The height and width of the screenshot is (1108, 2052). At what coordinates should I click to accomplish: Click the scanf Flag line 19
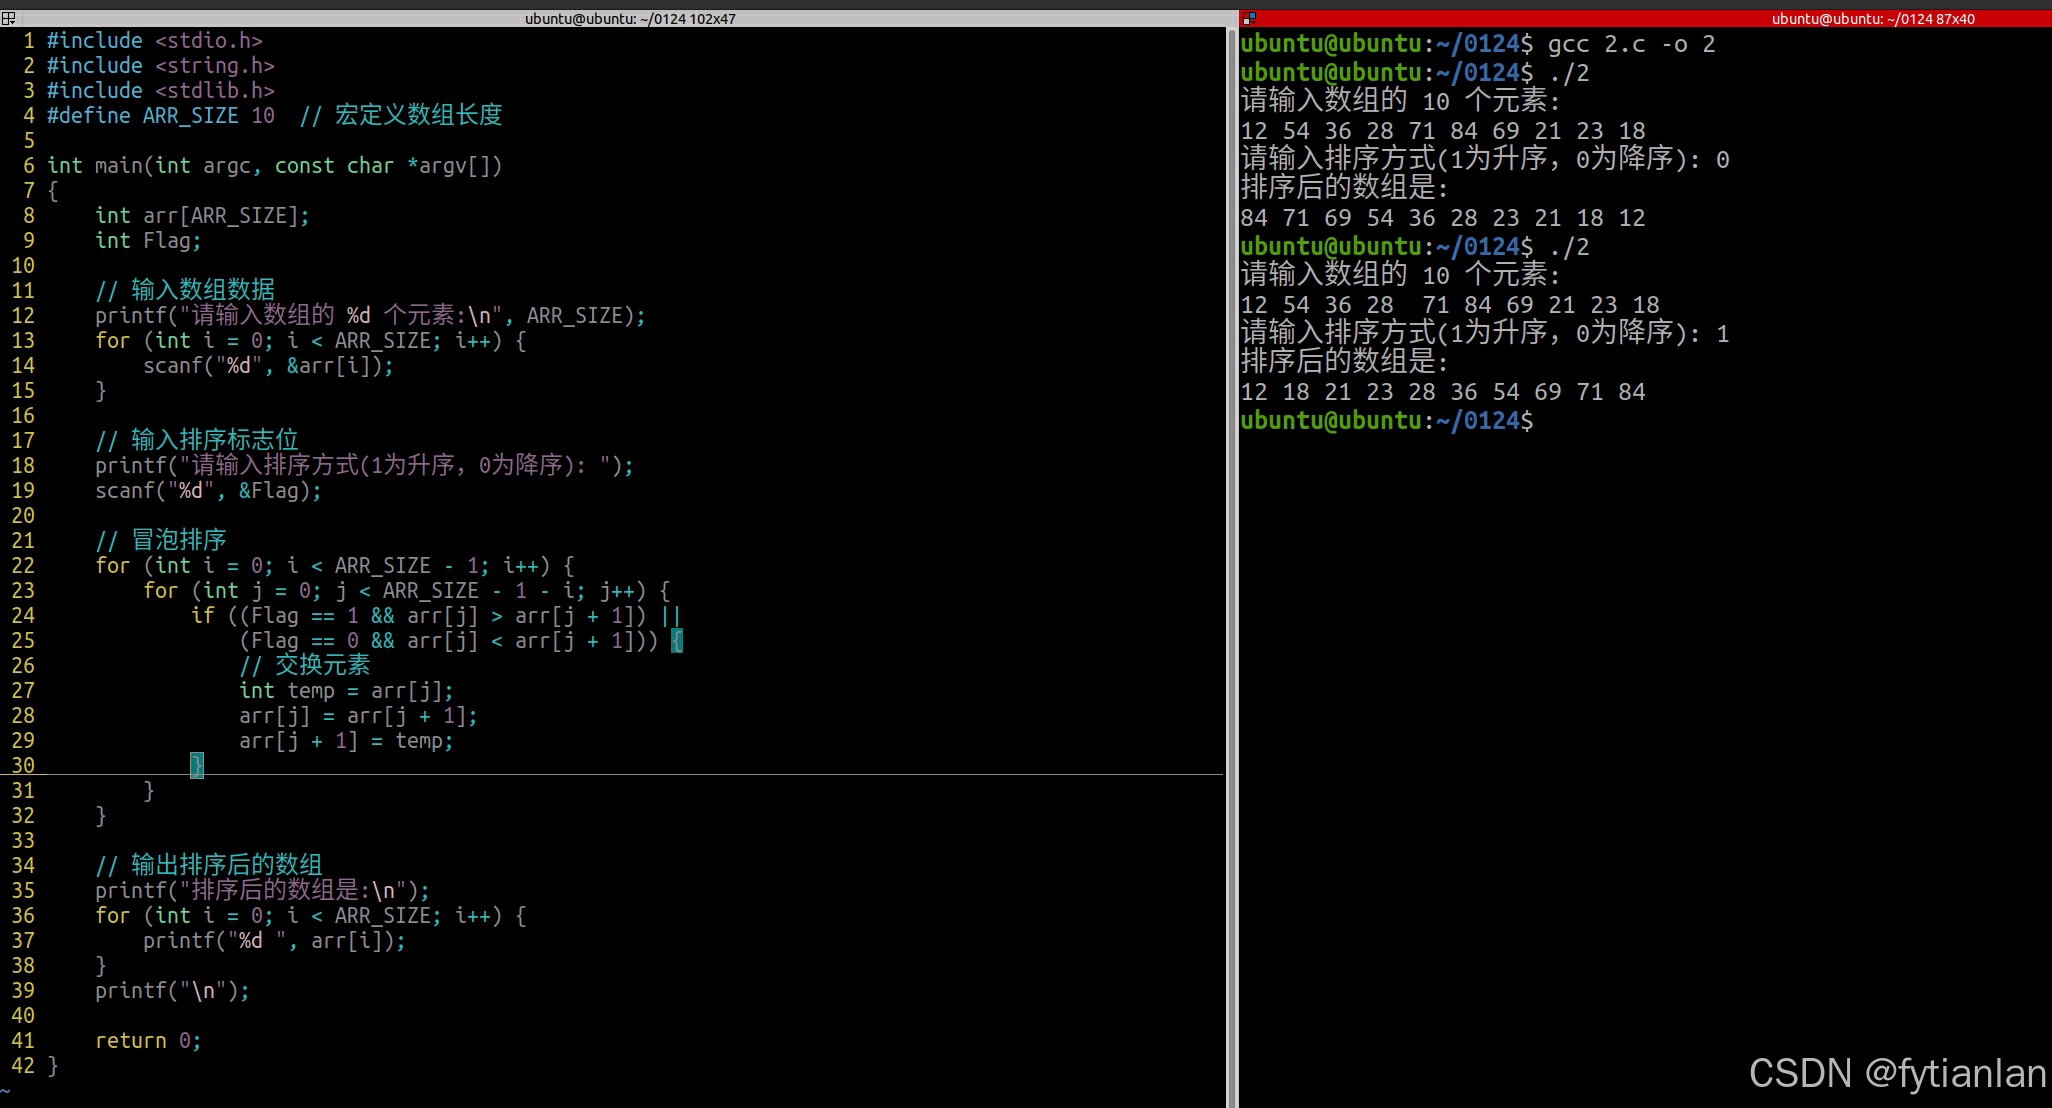(208, 491)
